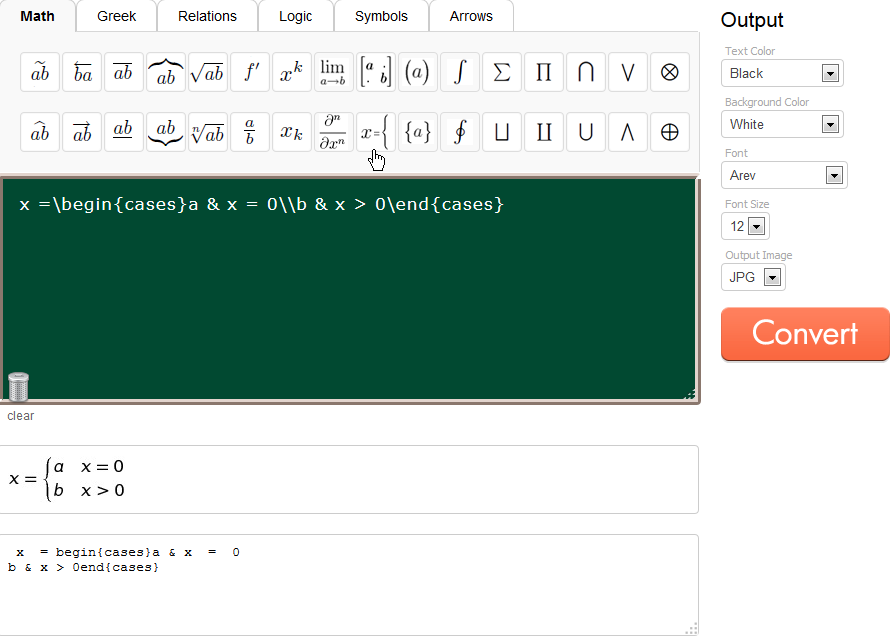This screenshot has width=895, height=638.
Task: Insert a contour integral symbol
Action: (x=459, y=131)
